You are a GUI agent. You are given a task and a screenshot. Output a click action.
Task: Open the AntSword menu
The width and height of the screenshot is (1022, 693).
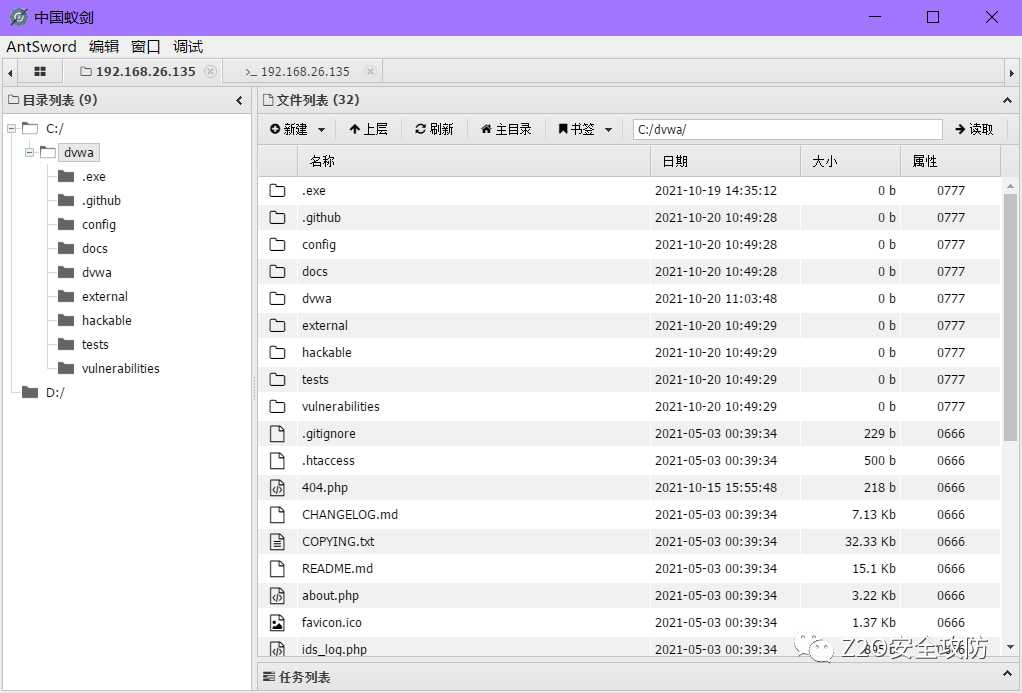point(41,47)
